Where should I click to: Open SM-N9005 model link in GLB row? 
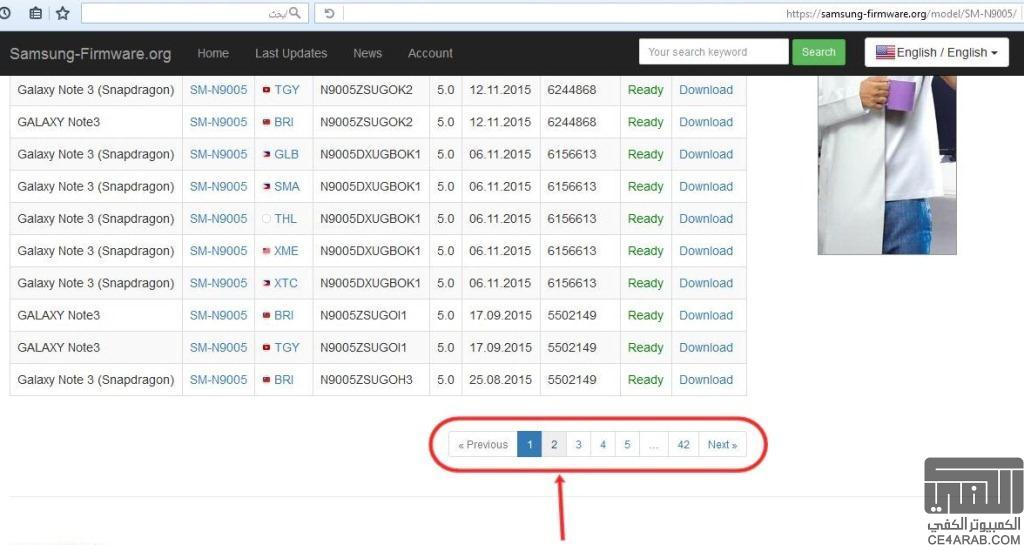point(219,154)
